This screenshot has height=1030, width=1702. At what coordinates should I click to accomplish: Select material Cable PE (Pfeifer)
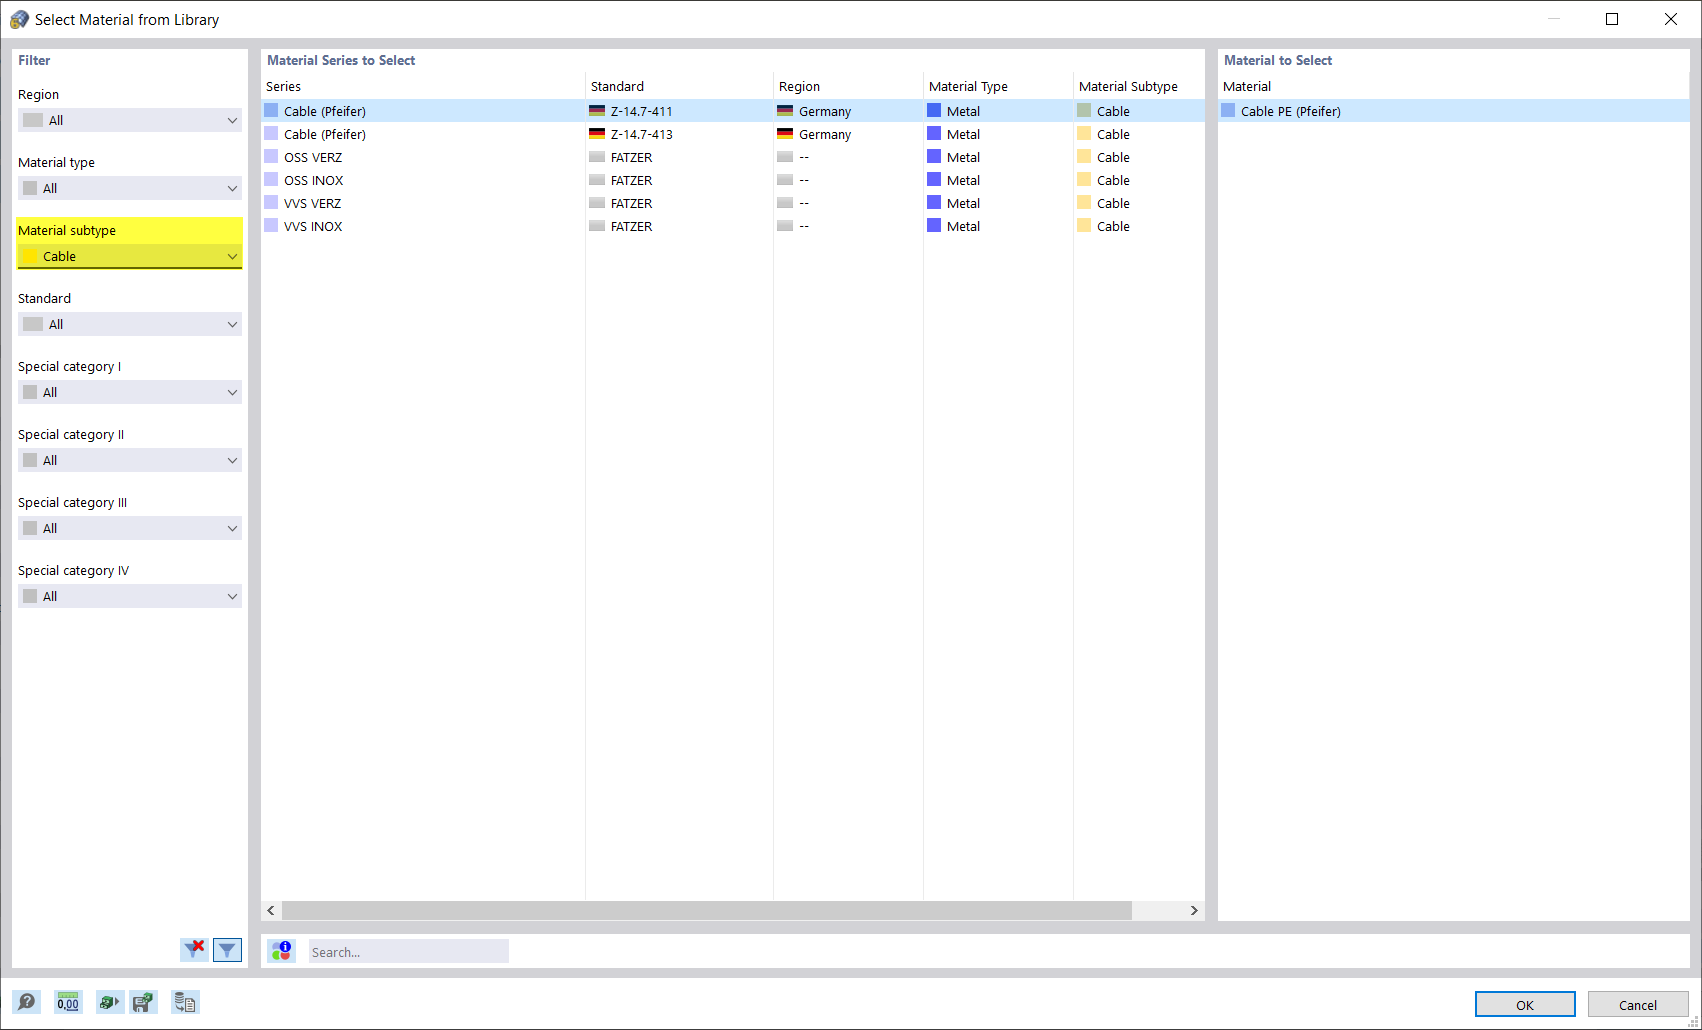click(x=1453, y=111)
